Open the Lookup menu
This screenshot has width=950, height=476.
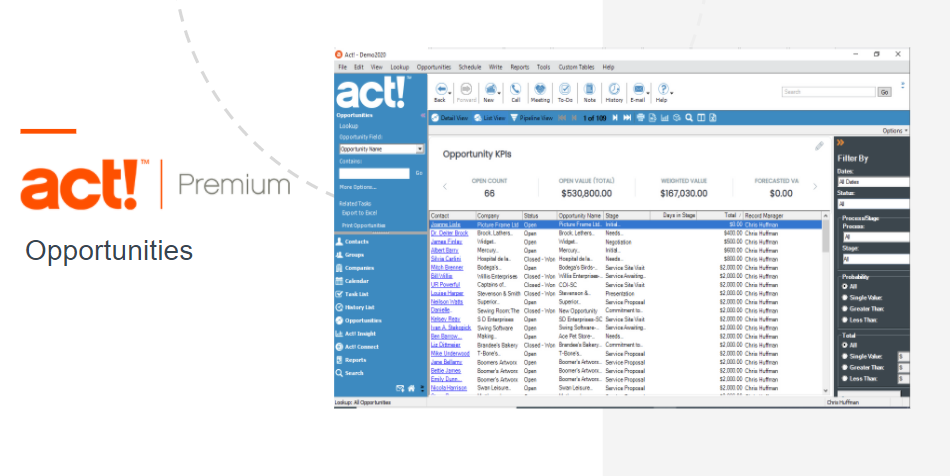point(399,67)
